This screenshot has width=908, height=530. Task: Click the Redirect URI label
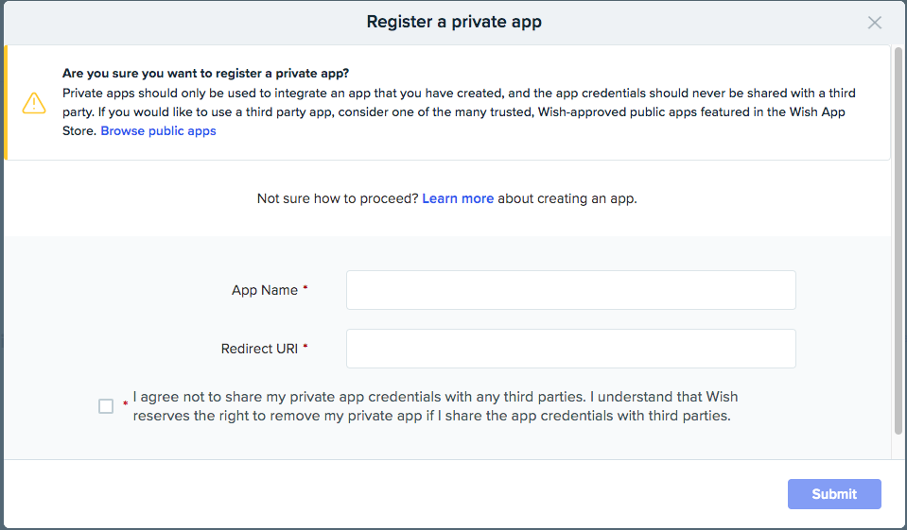(x=259, y=349)
